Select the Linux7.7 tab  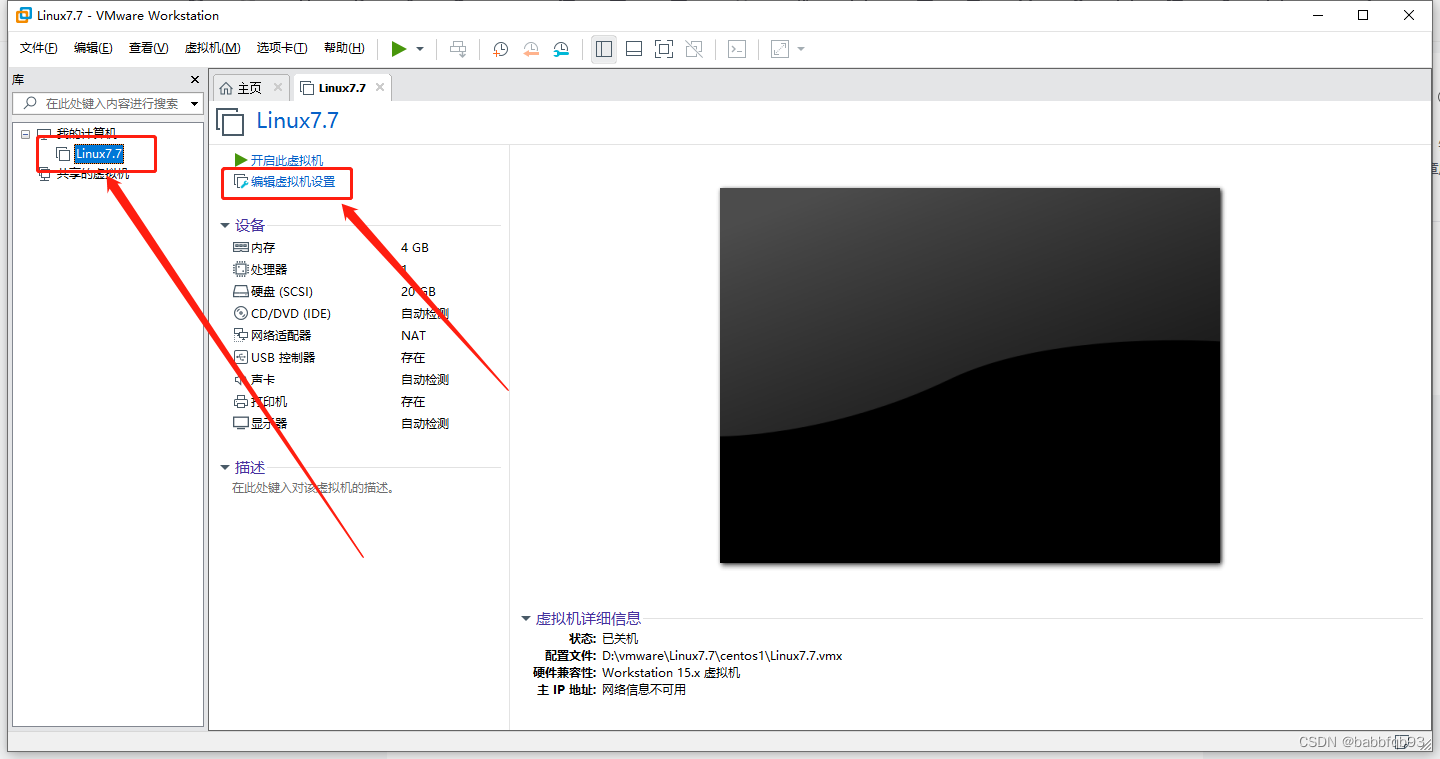[342, 88]
